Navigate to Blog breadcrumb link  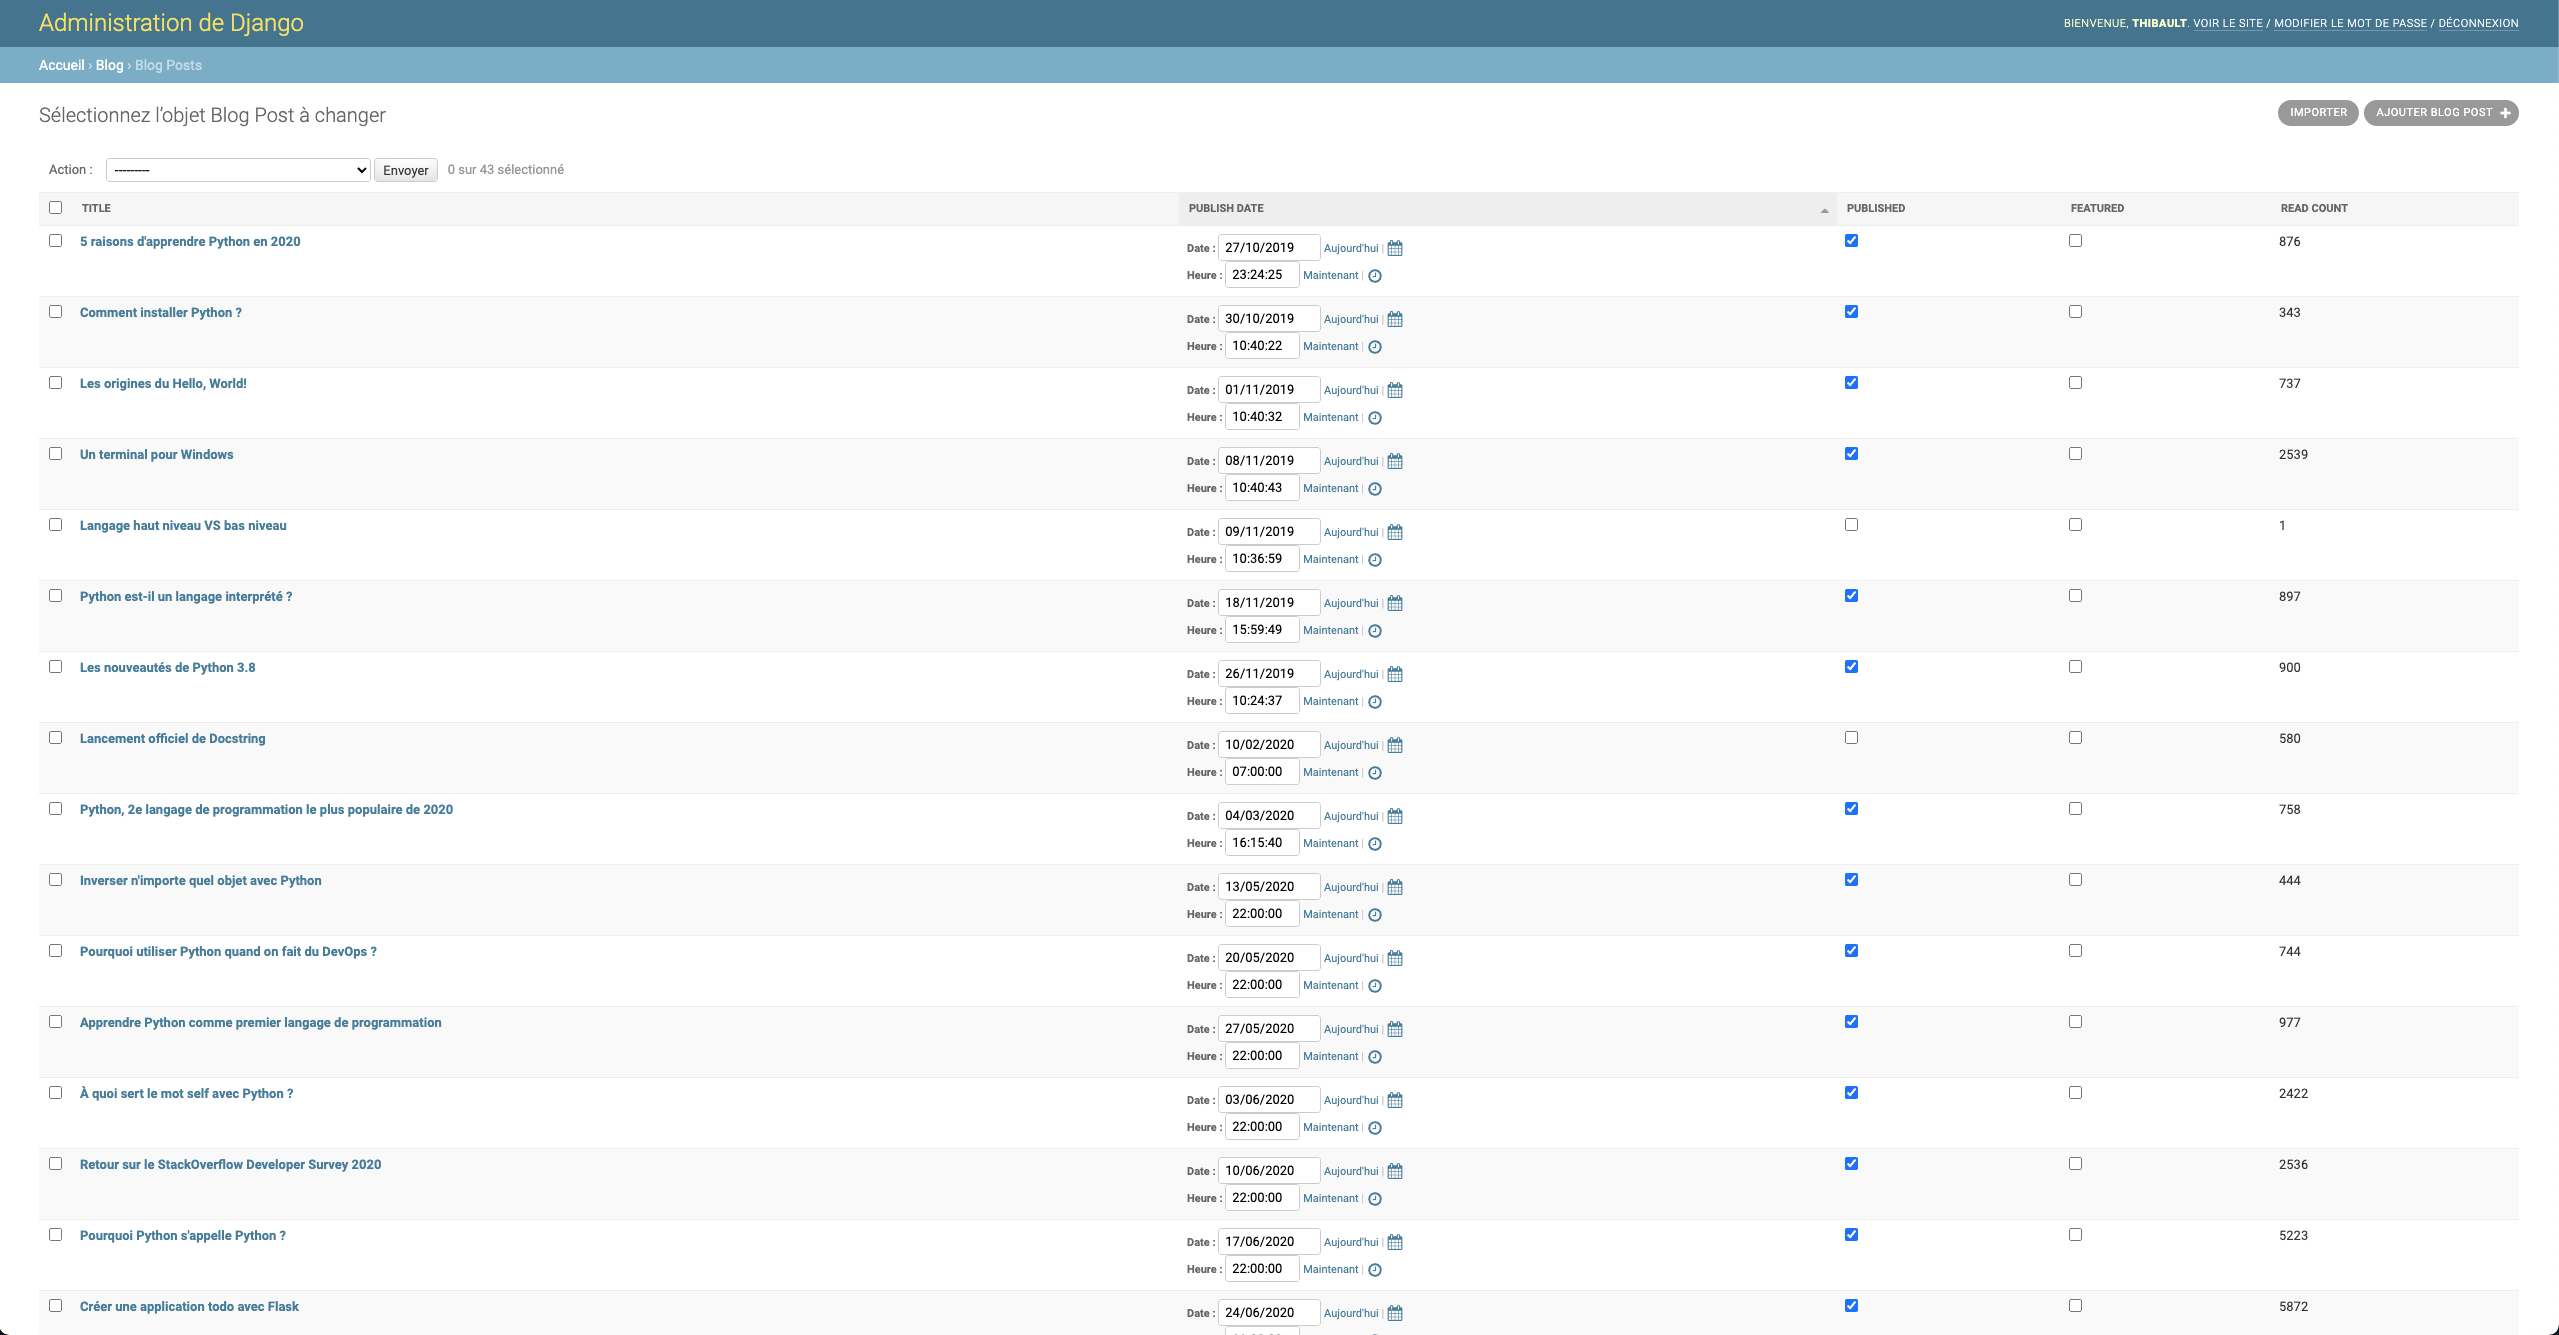click(109, 65)
